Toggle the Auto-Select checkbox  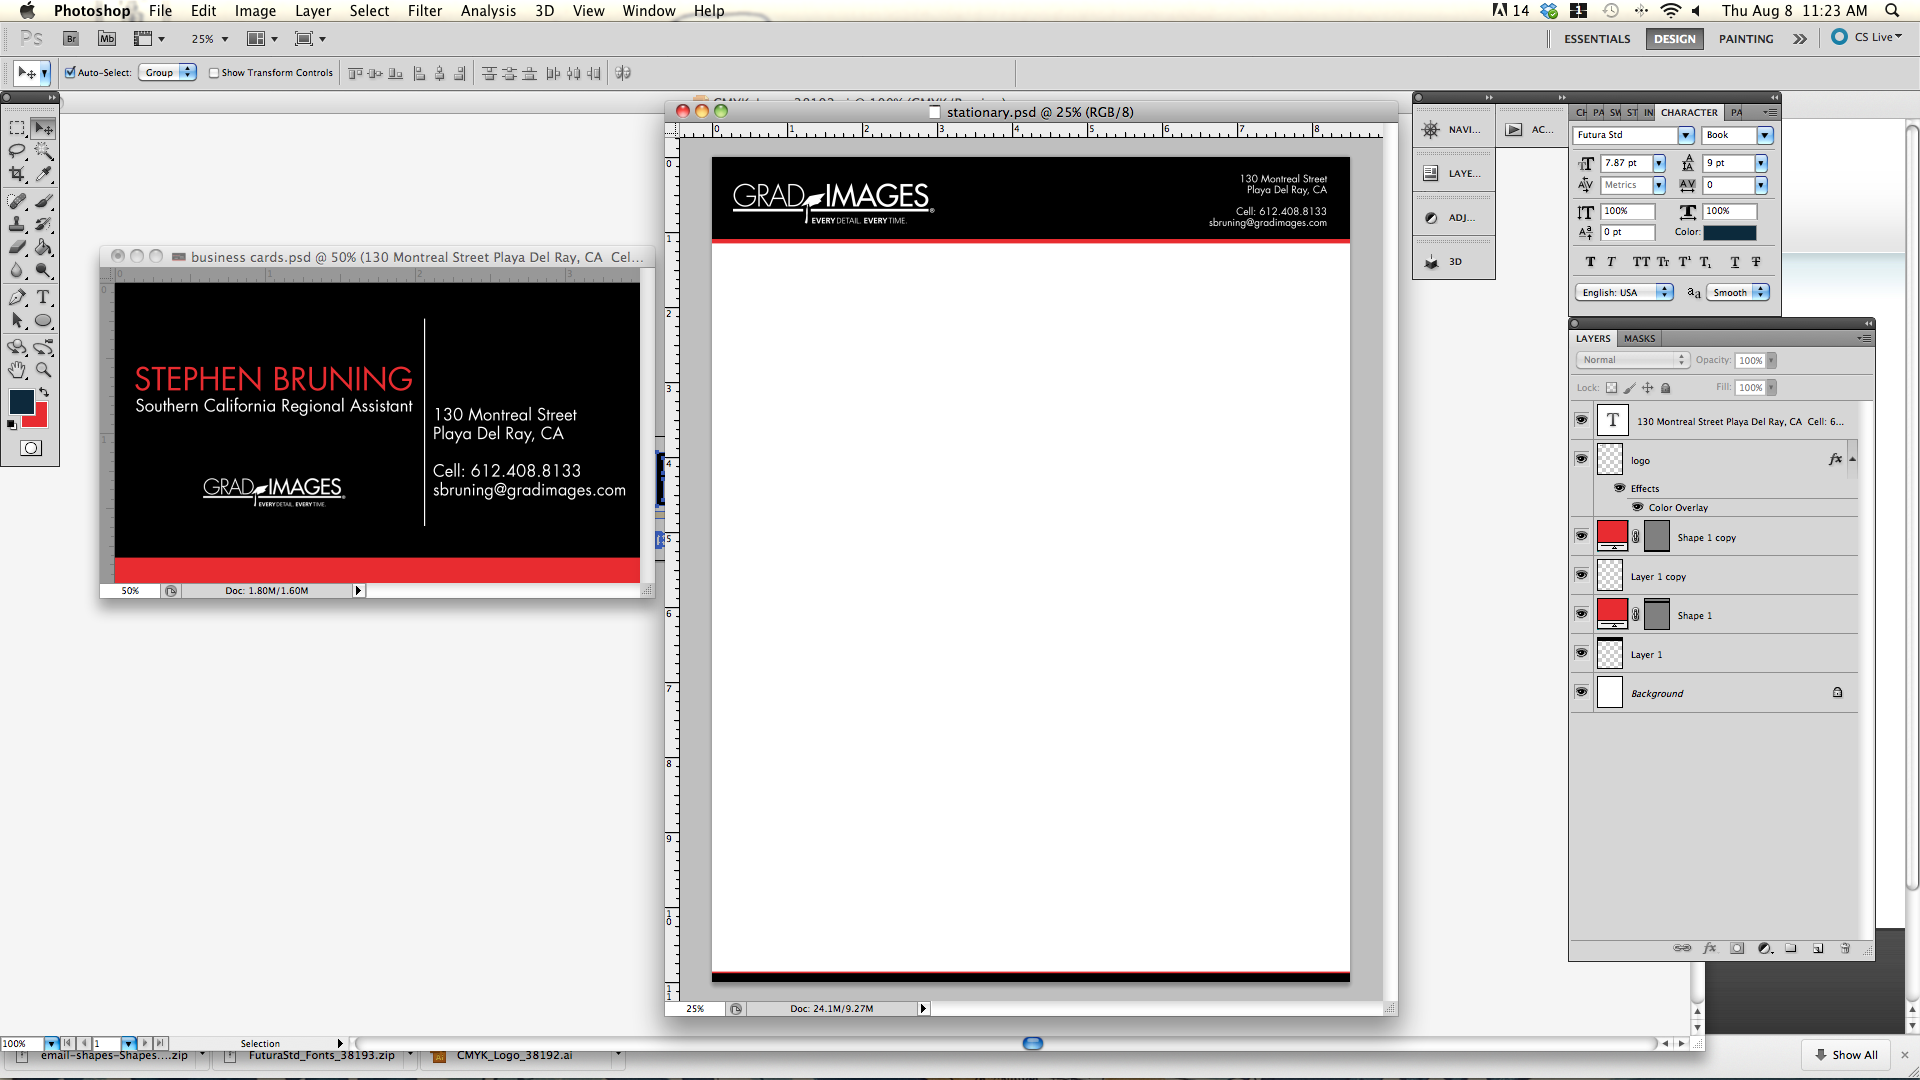point(70,72)
